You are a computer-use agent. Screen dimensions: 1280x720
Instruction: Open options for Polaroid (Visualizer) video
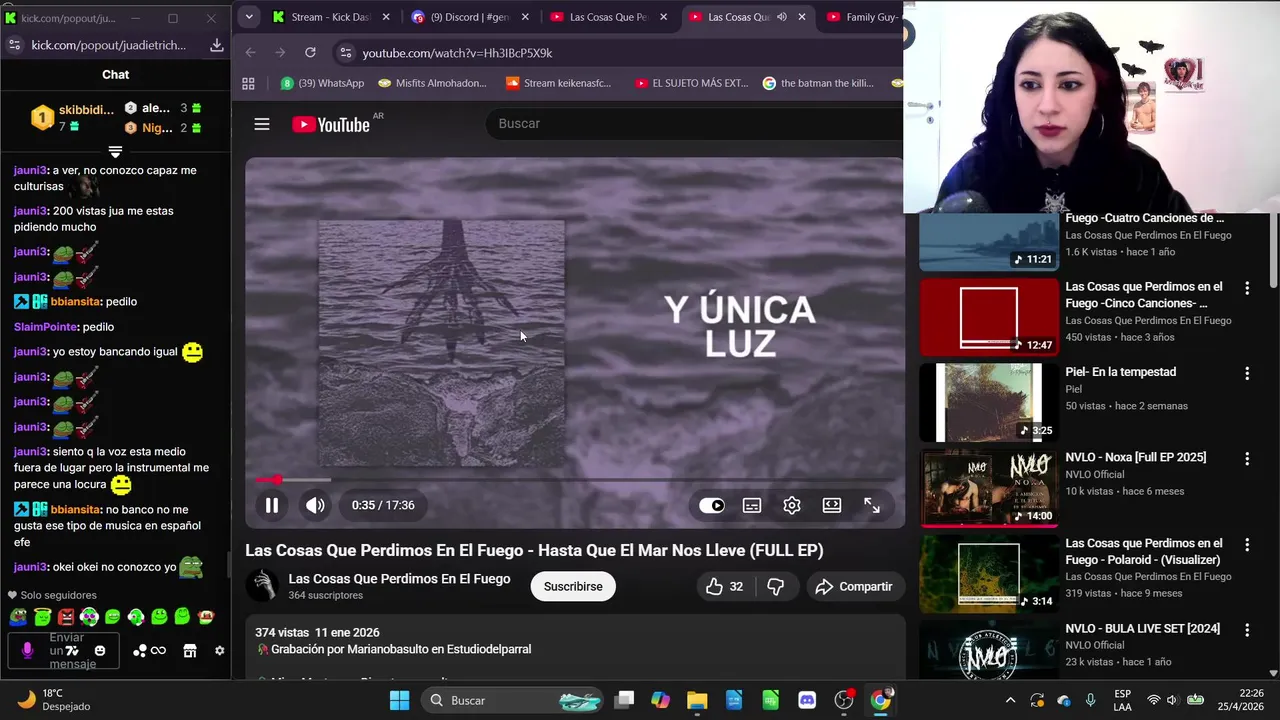tap(1247, 545)
